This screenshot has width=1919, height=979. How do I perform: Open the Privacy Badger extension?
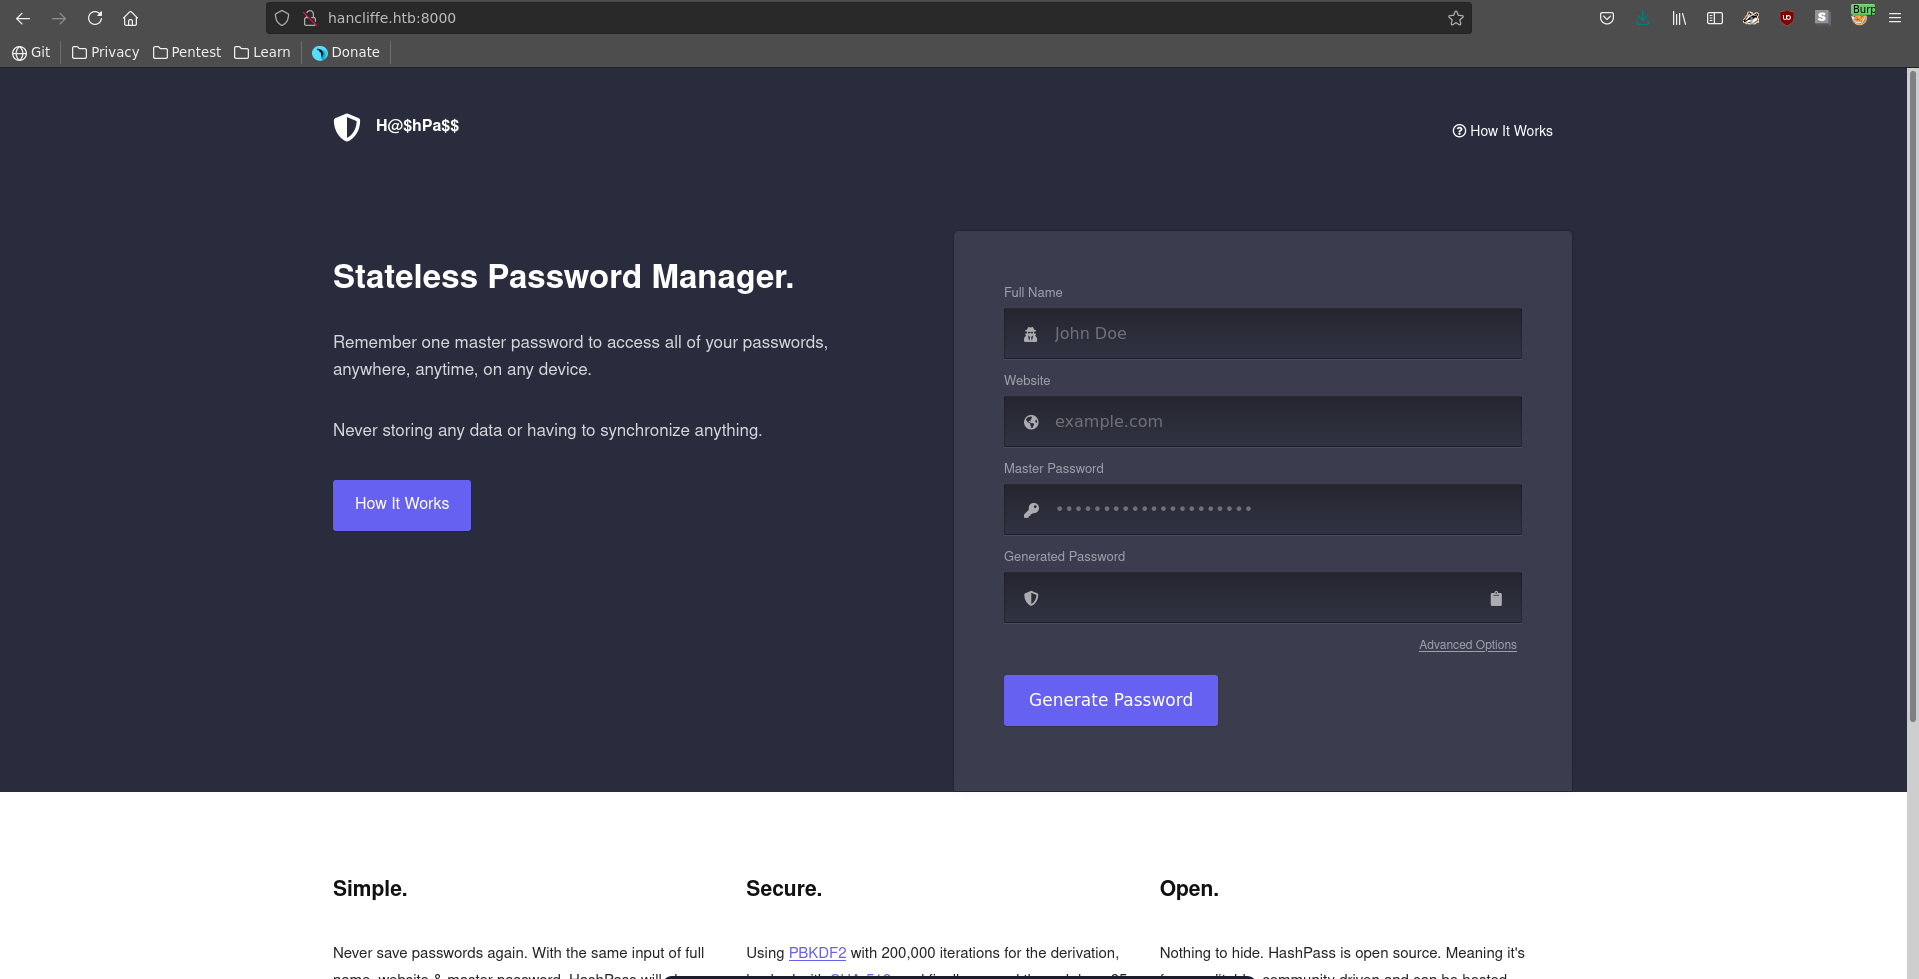(x=1750, y=18)
